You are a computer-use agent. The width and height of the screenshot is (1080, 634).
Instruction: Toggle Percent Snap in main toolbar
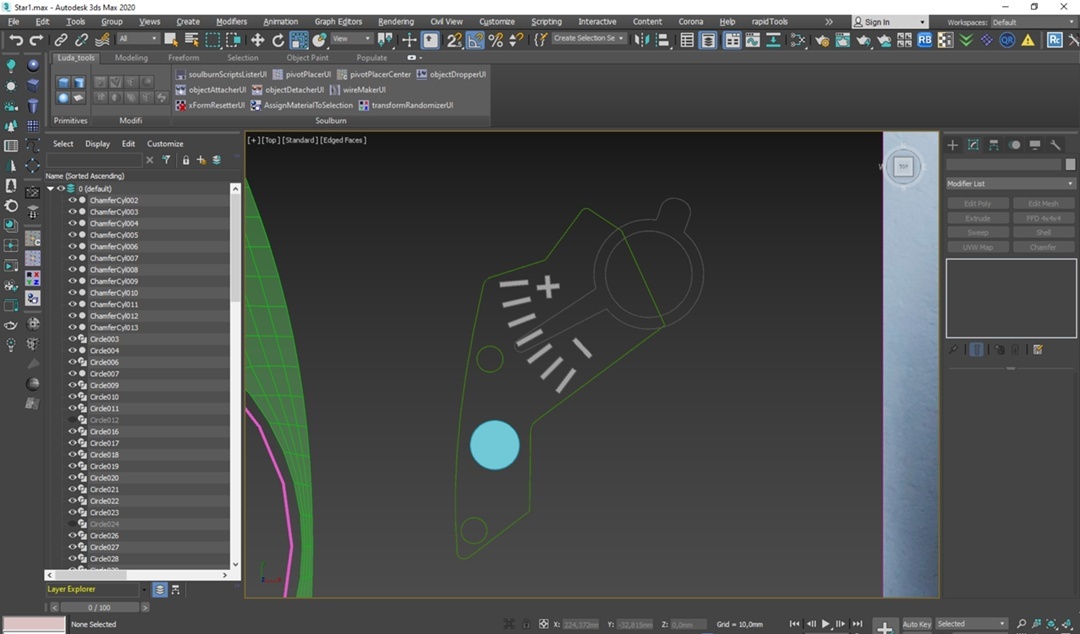click(x=495, y=40)
